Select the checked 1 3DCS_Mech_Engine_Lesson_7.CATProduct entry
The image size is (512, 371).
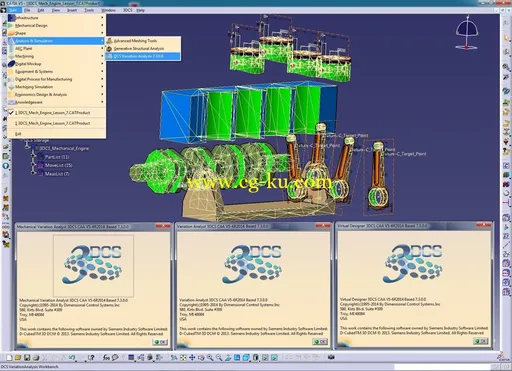(56, 113)
